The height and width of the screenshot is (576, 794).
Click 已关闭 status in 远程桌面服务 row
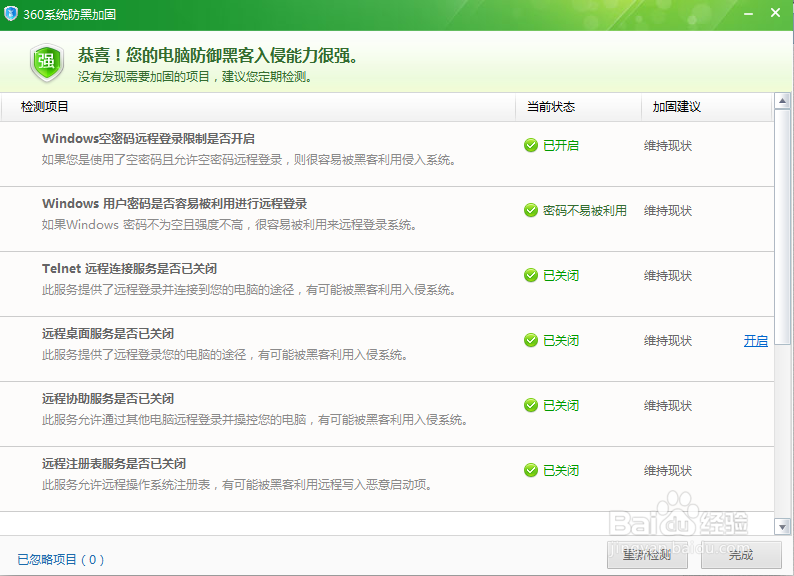click(x=561, y=340)
